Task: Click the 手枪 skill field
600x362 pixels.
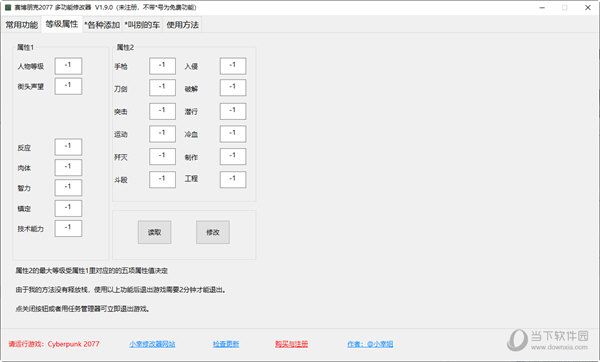Action: tap(162, 66)
